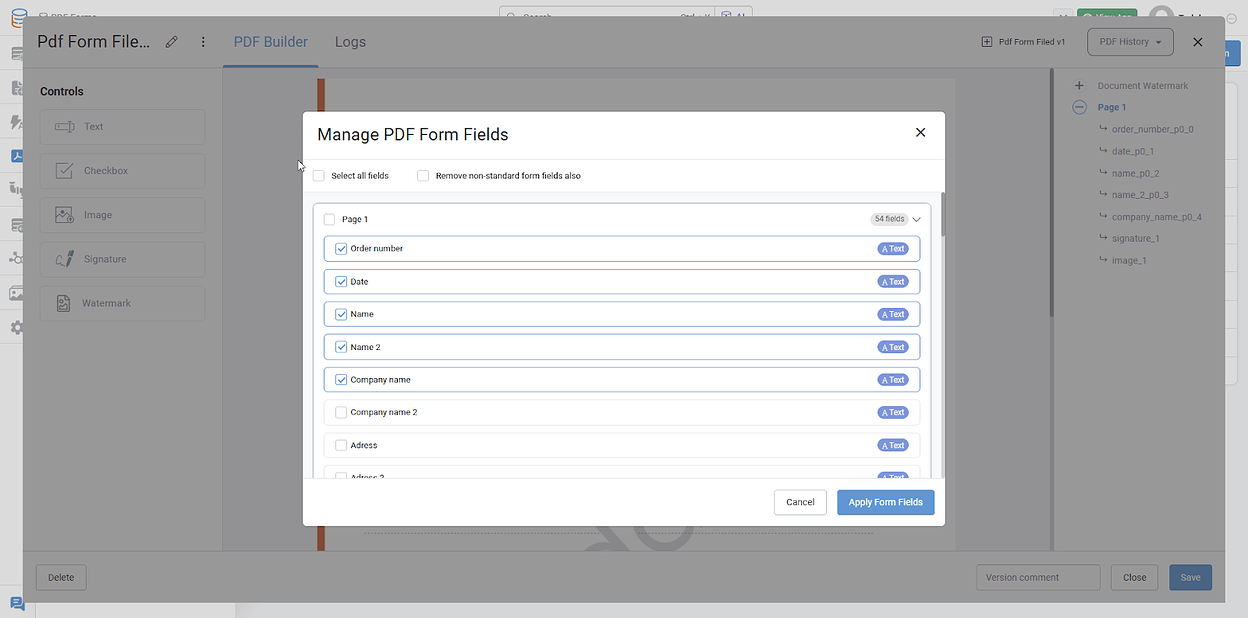Click the arrow icon beside order_number_p0_0
This screenshot has height=618, width=1248.
click(x=1103, y=129)
